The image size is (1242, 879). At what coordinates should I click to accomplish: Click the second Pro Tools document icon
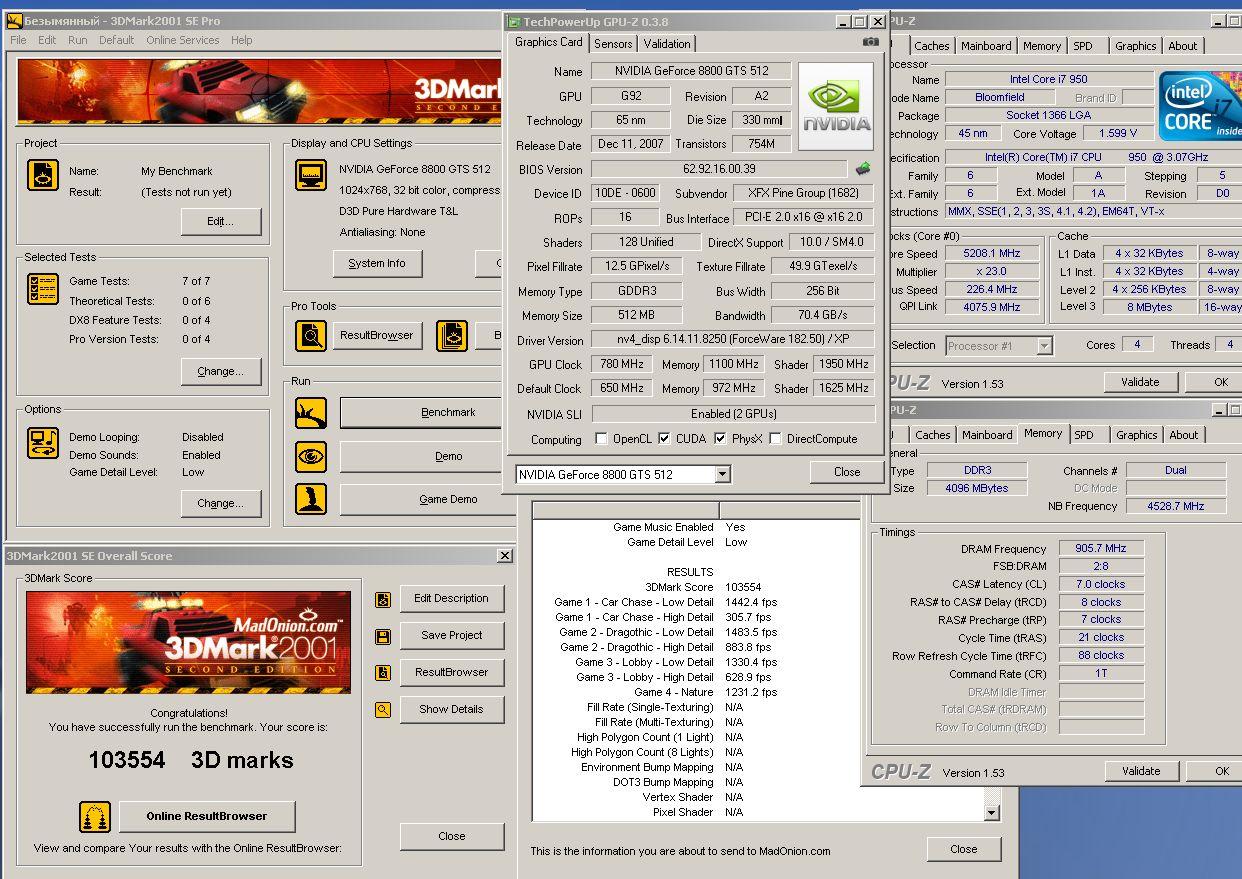[452, 336]
